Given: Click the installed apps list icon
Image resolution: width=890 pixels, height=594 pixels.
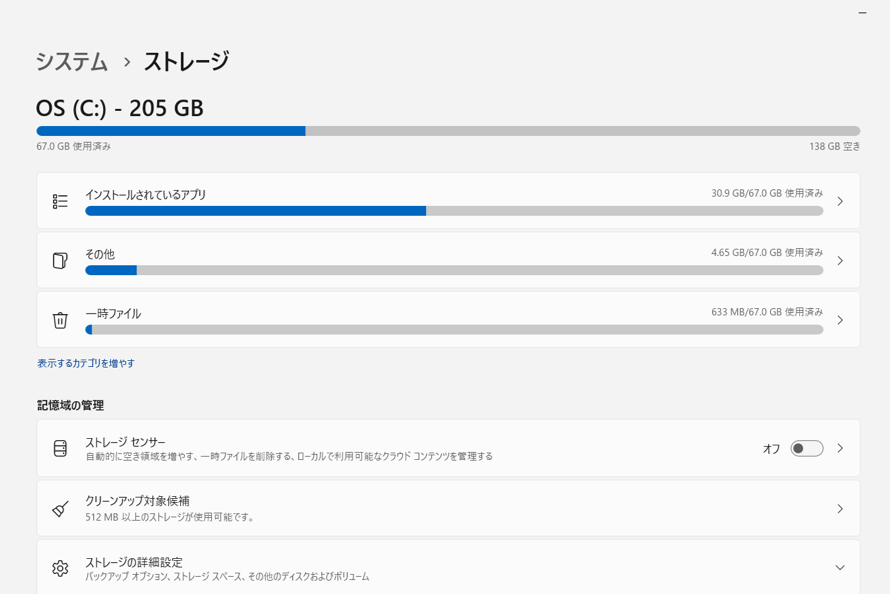Looking at the screenshot, I should point(60,201).
